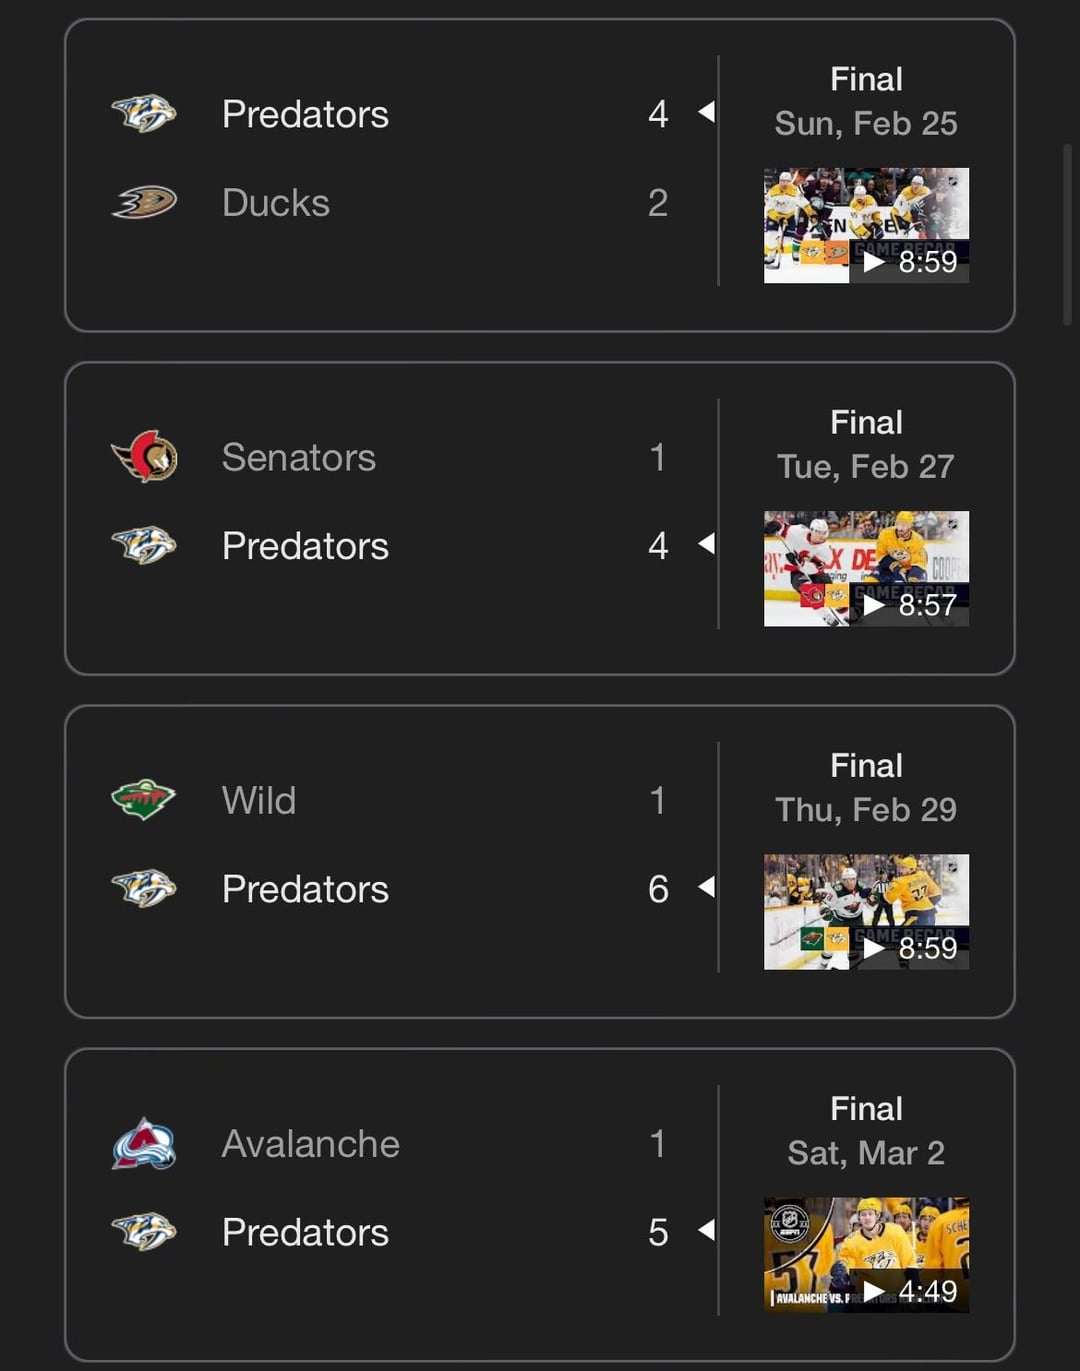The image size is (1080, 1371).
Task: Open the Ducks team name link
Action: [x=276, y=203]
